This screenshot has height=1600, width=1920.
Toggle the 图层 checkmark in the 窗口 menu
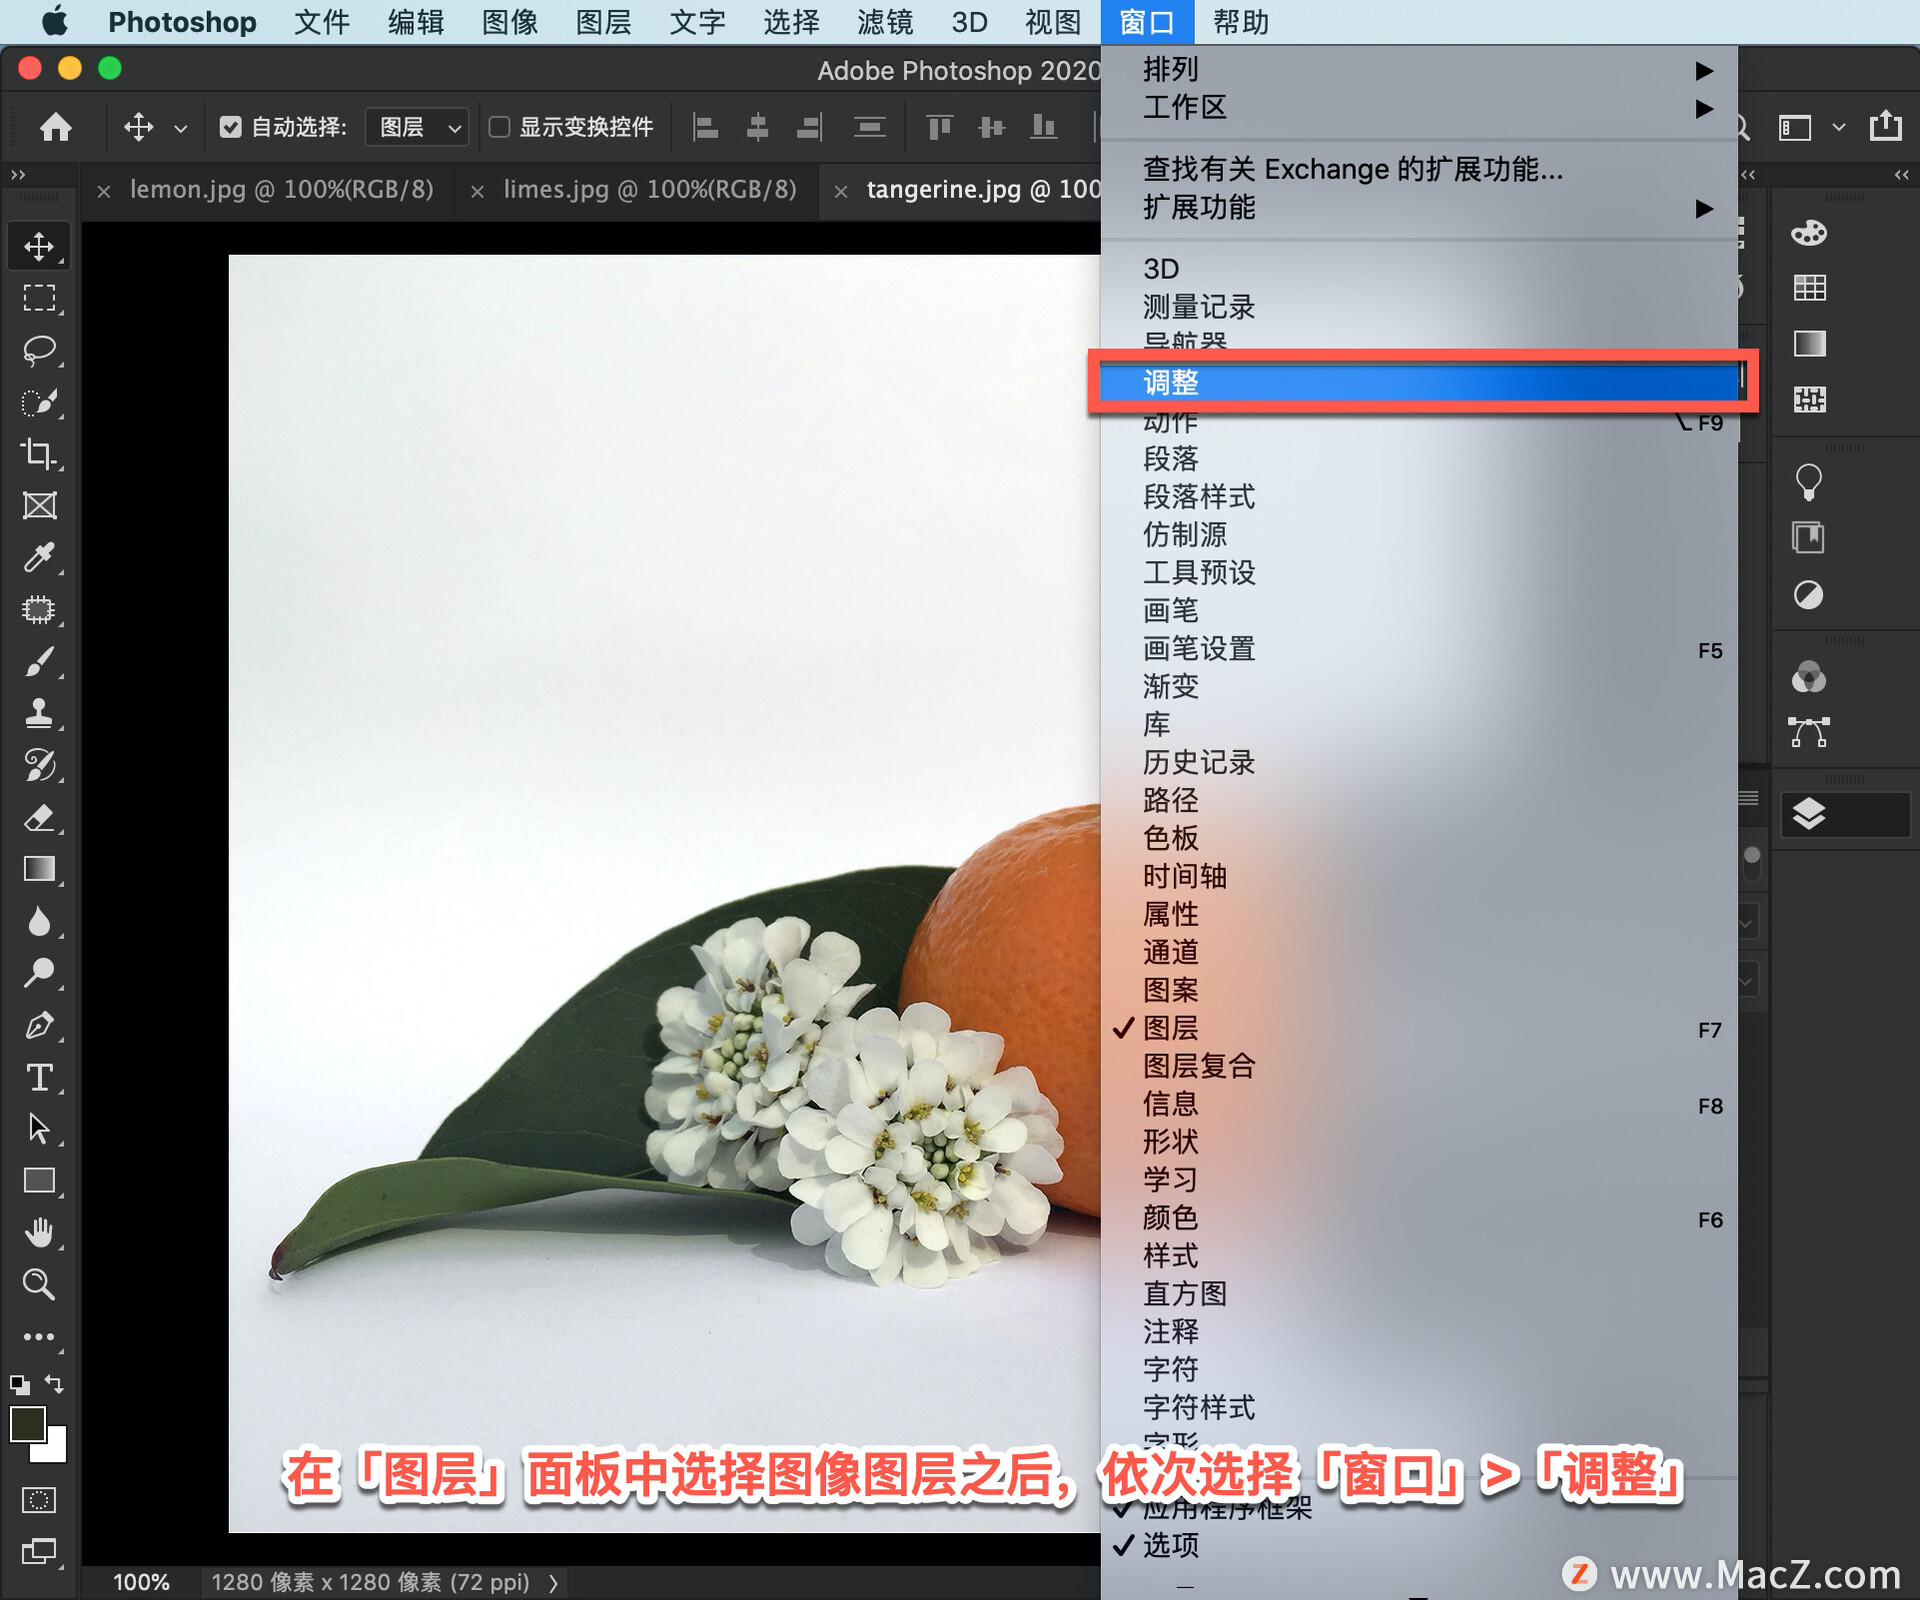1170,1028
